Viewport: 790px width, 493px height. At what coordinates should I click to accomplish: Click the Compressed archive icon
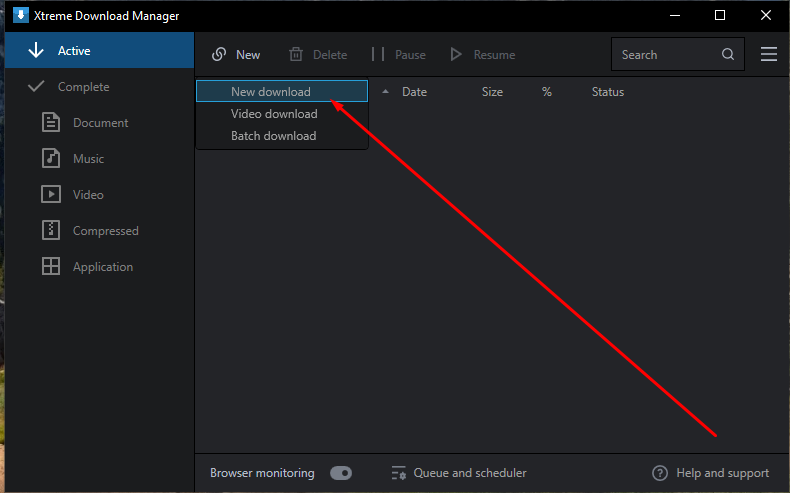[51, 230]
